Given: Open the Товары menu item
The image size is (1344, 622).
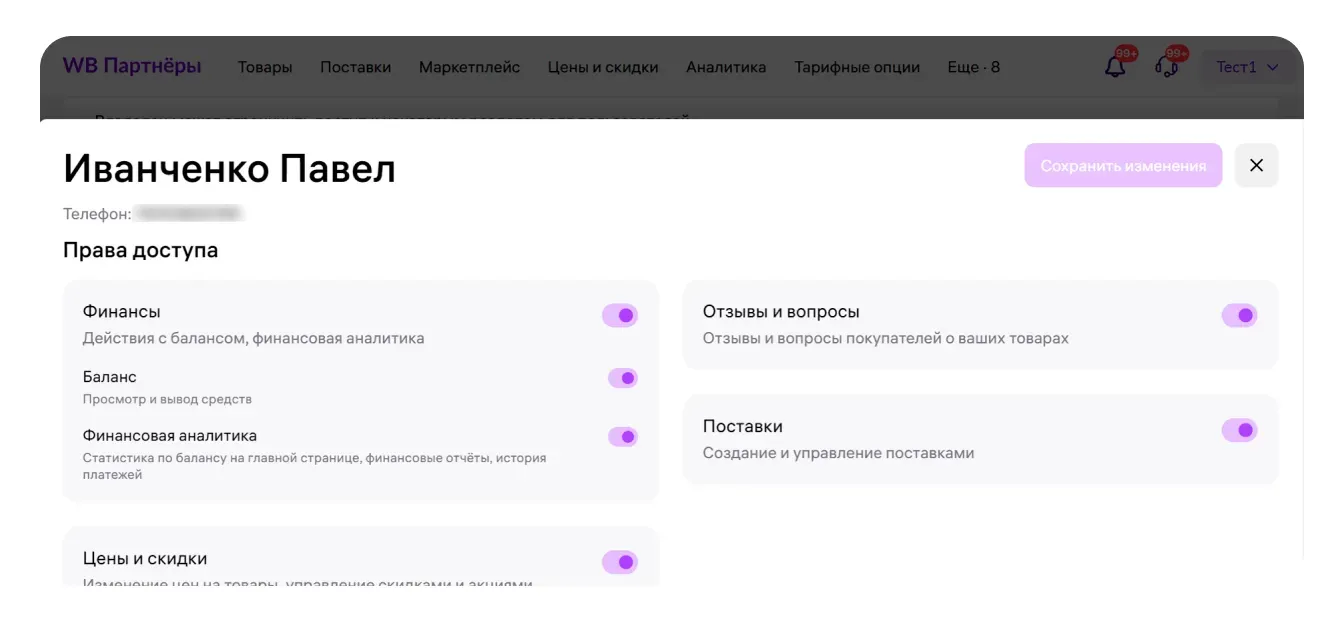Looking at the screenshot, I should point(265,67).
